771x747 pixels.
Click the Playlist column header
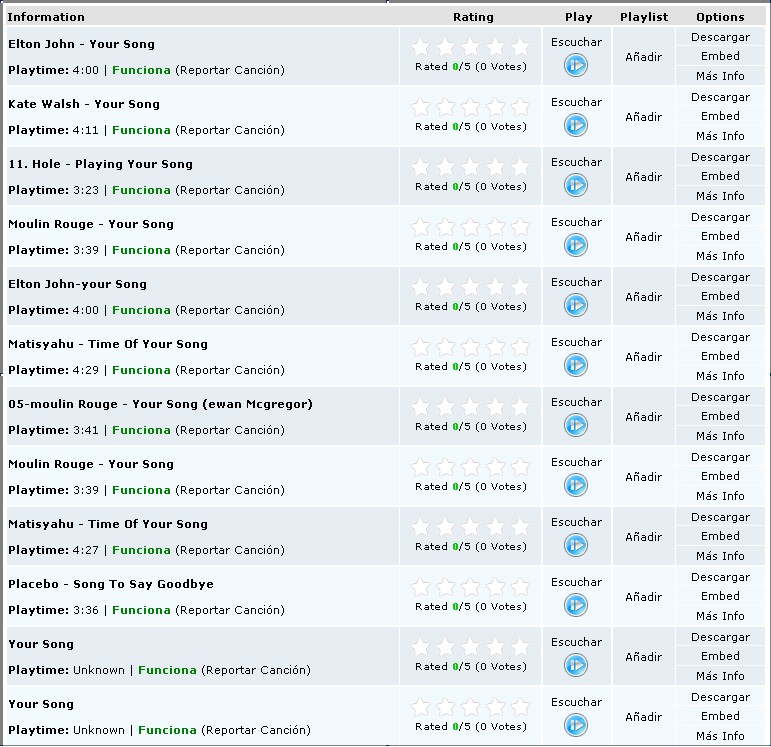(x=644, y=17)
